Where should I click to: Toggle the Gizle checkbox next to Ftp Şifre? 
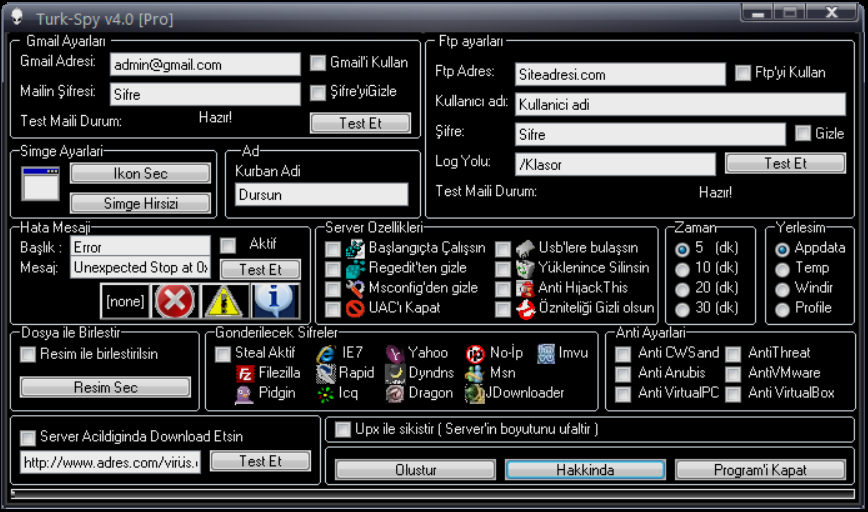coord(803,133)
